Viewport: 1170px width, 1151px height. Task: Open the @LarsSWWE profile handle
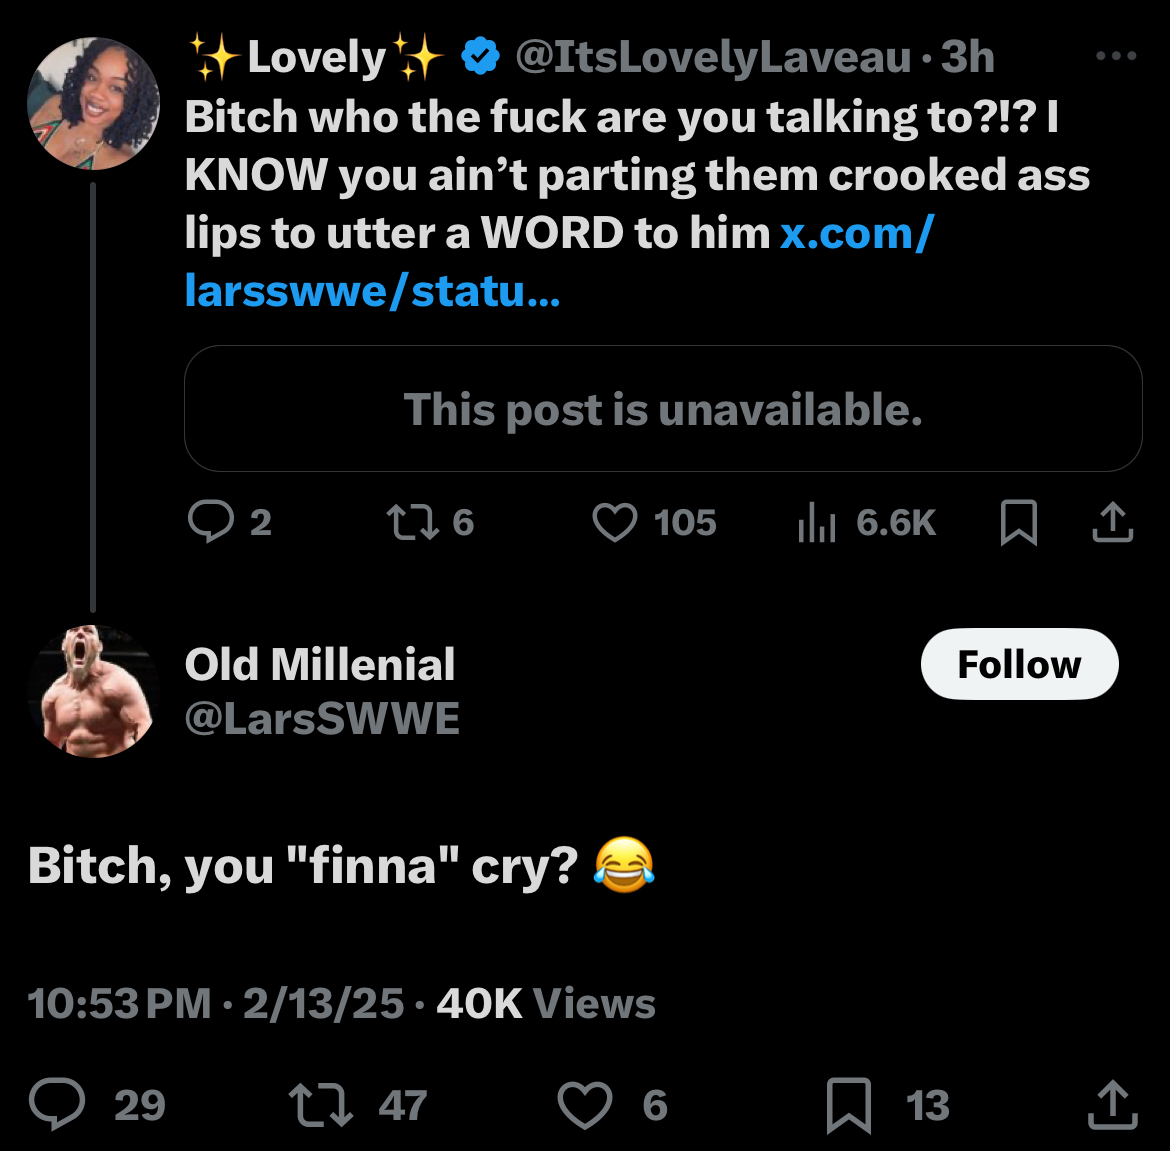(x=322, y=719)
